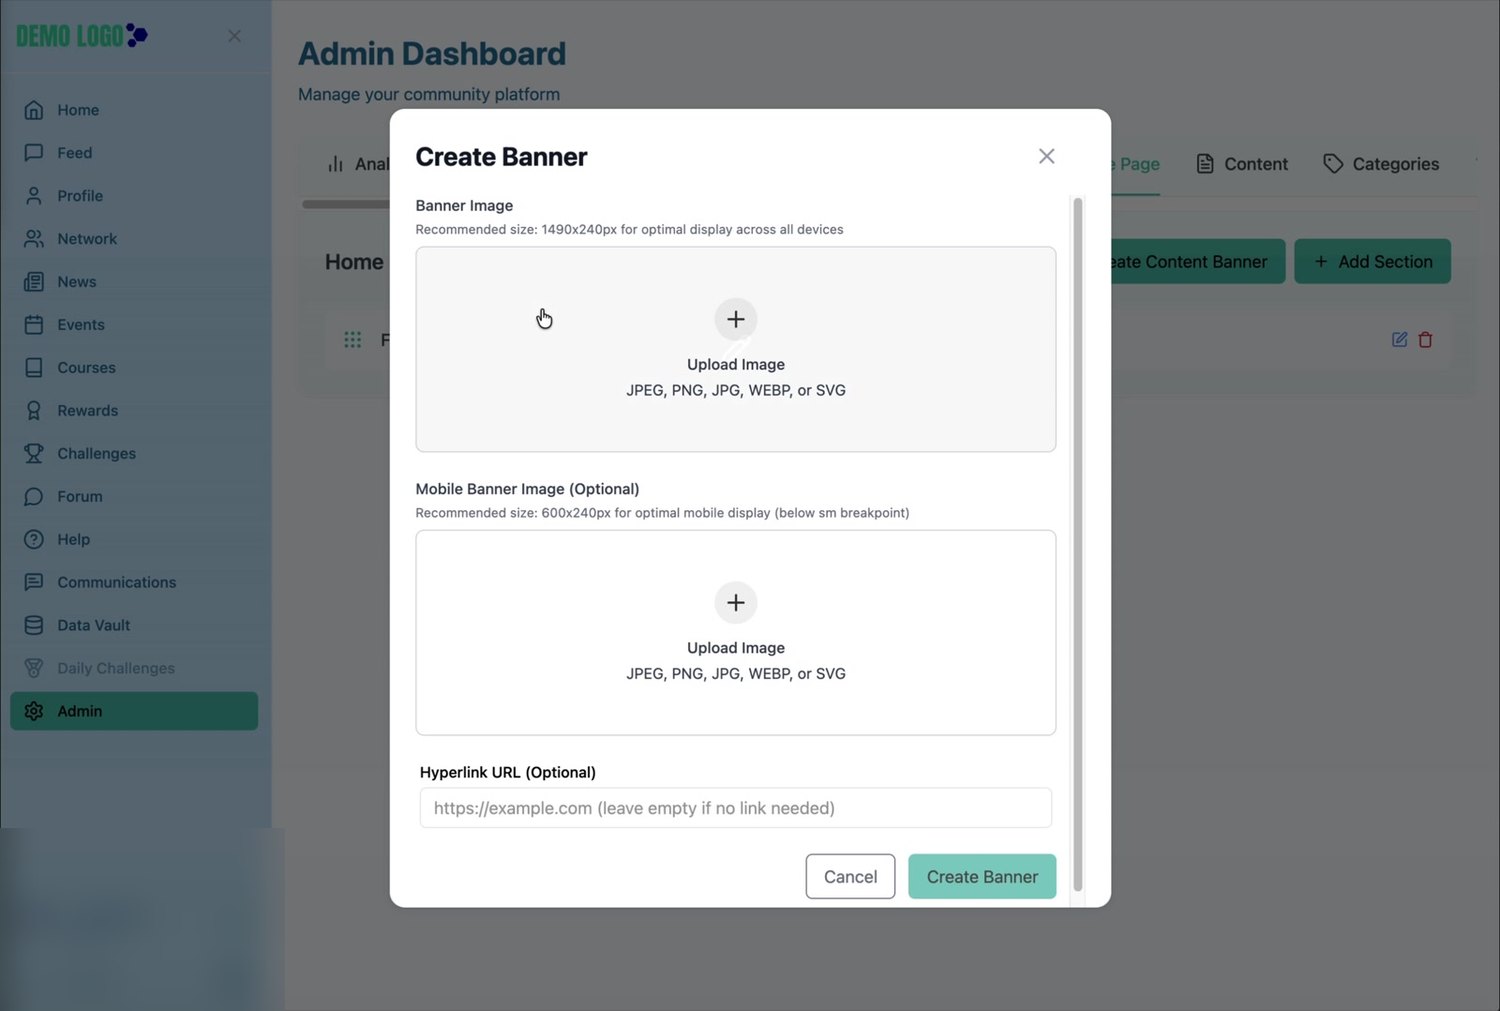1500x1011 pixels.
Task: Click the plus icon in Mobile Banner upload
Action: coord(735,603)
